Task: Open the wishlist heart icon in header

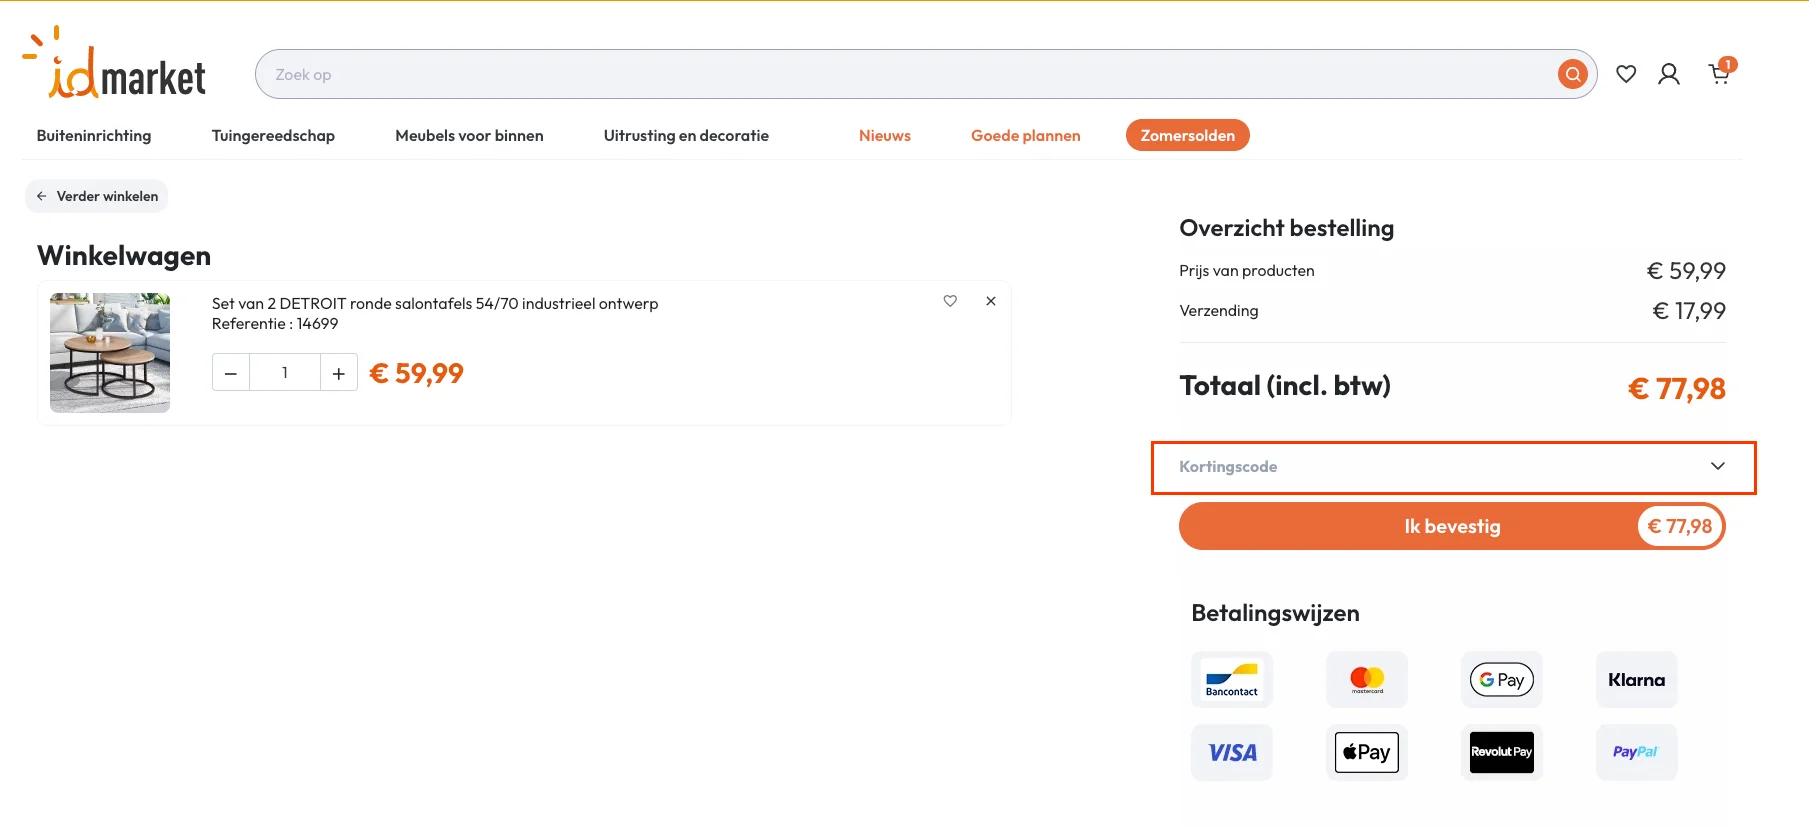Action: (x=1626, y=74)
